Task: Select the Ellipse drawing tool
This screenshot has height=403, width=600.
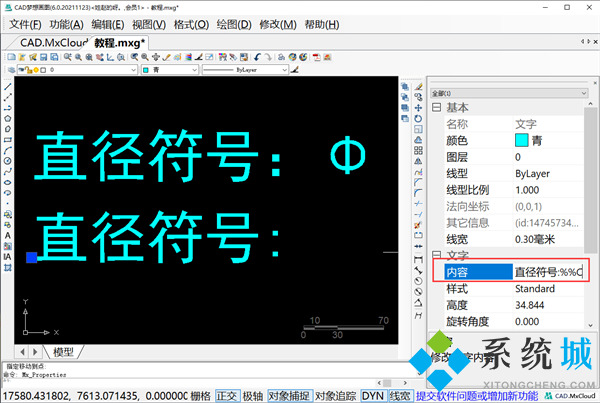Action: [7, 183]
